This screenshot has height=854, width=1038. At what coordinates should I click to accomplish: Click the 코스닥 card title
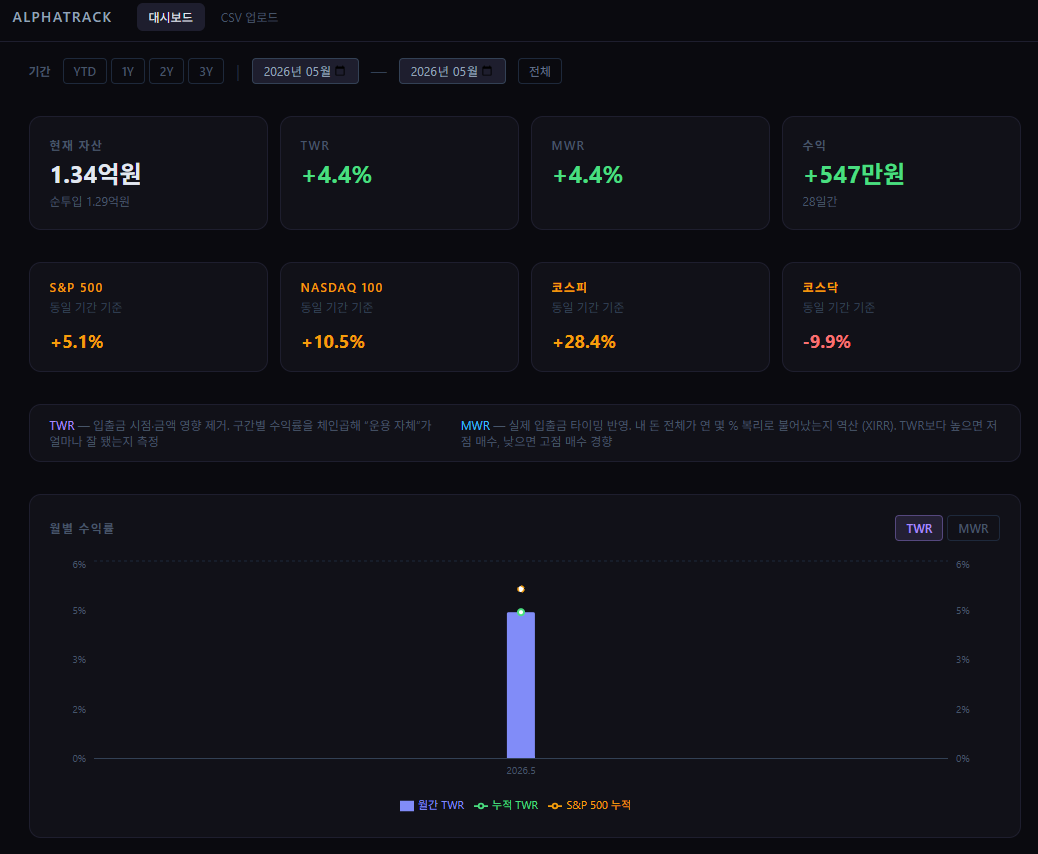click(x=820, y=287)
